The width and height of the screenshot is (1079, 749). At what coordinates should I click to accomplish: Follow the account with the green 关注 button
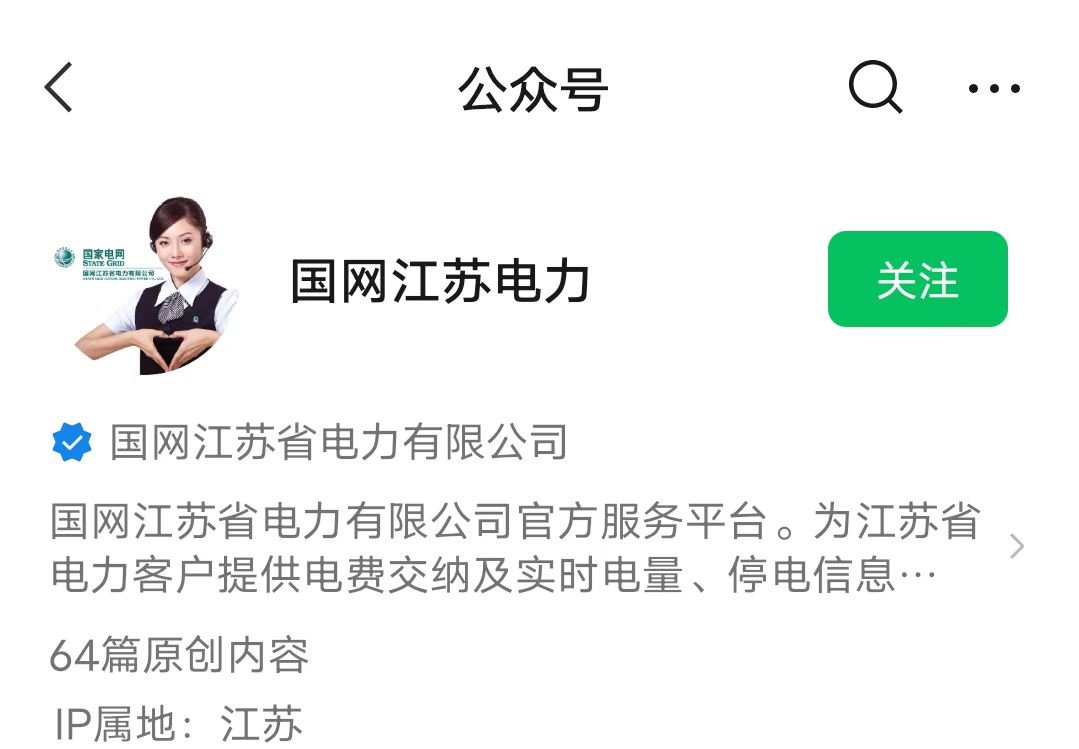point(917,279)
